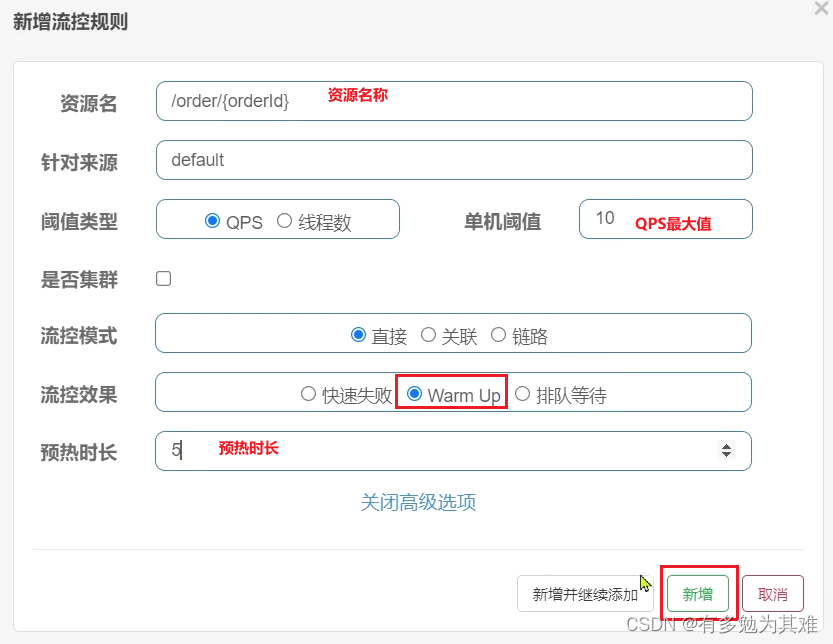Viewport: 833px width, 644px height.
Task: Select 直接 flow control mode
Action: pos(359,335)
